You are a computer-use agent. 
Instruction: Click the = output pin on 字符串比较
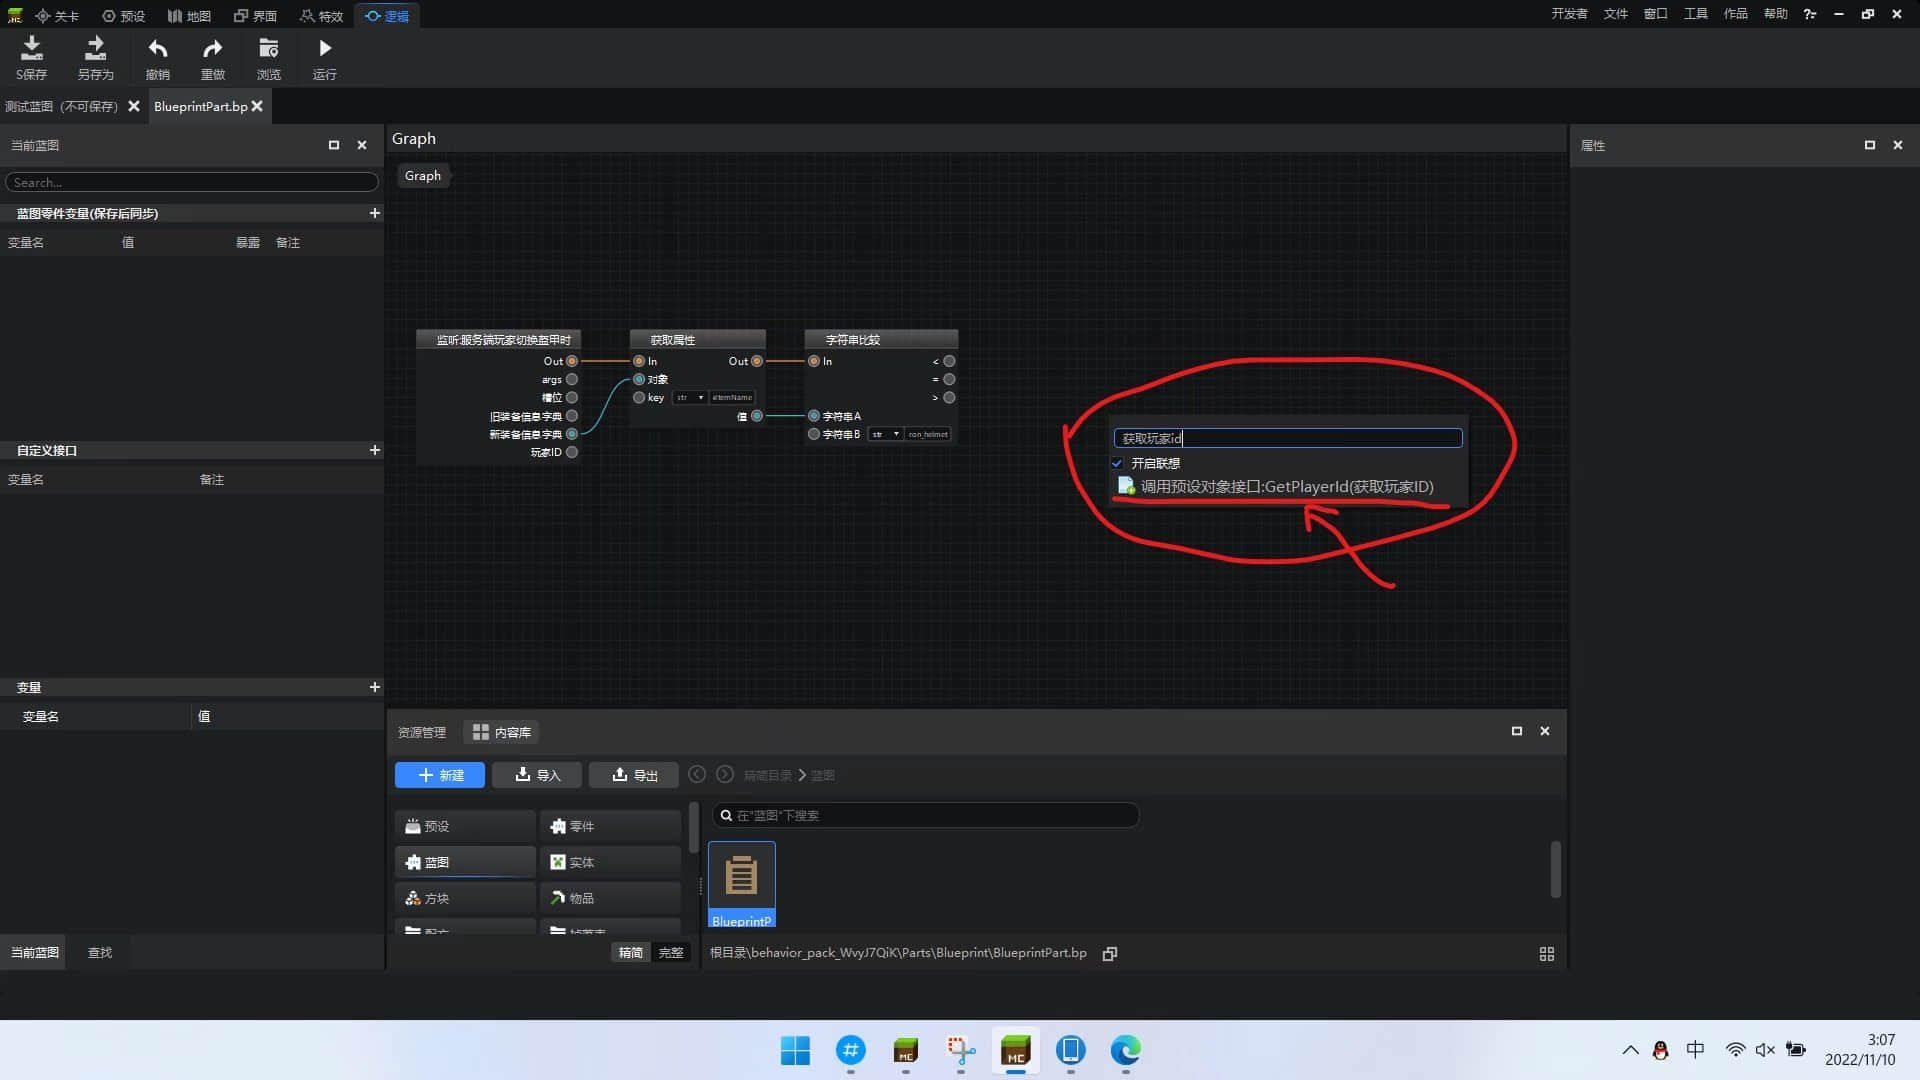(949, 379)
